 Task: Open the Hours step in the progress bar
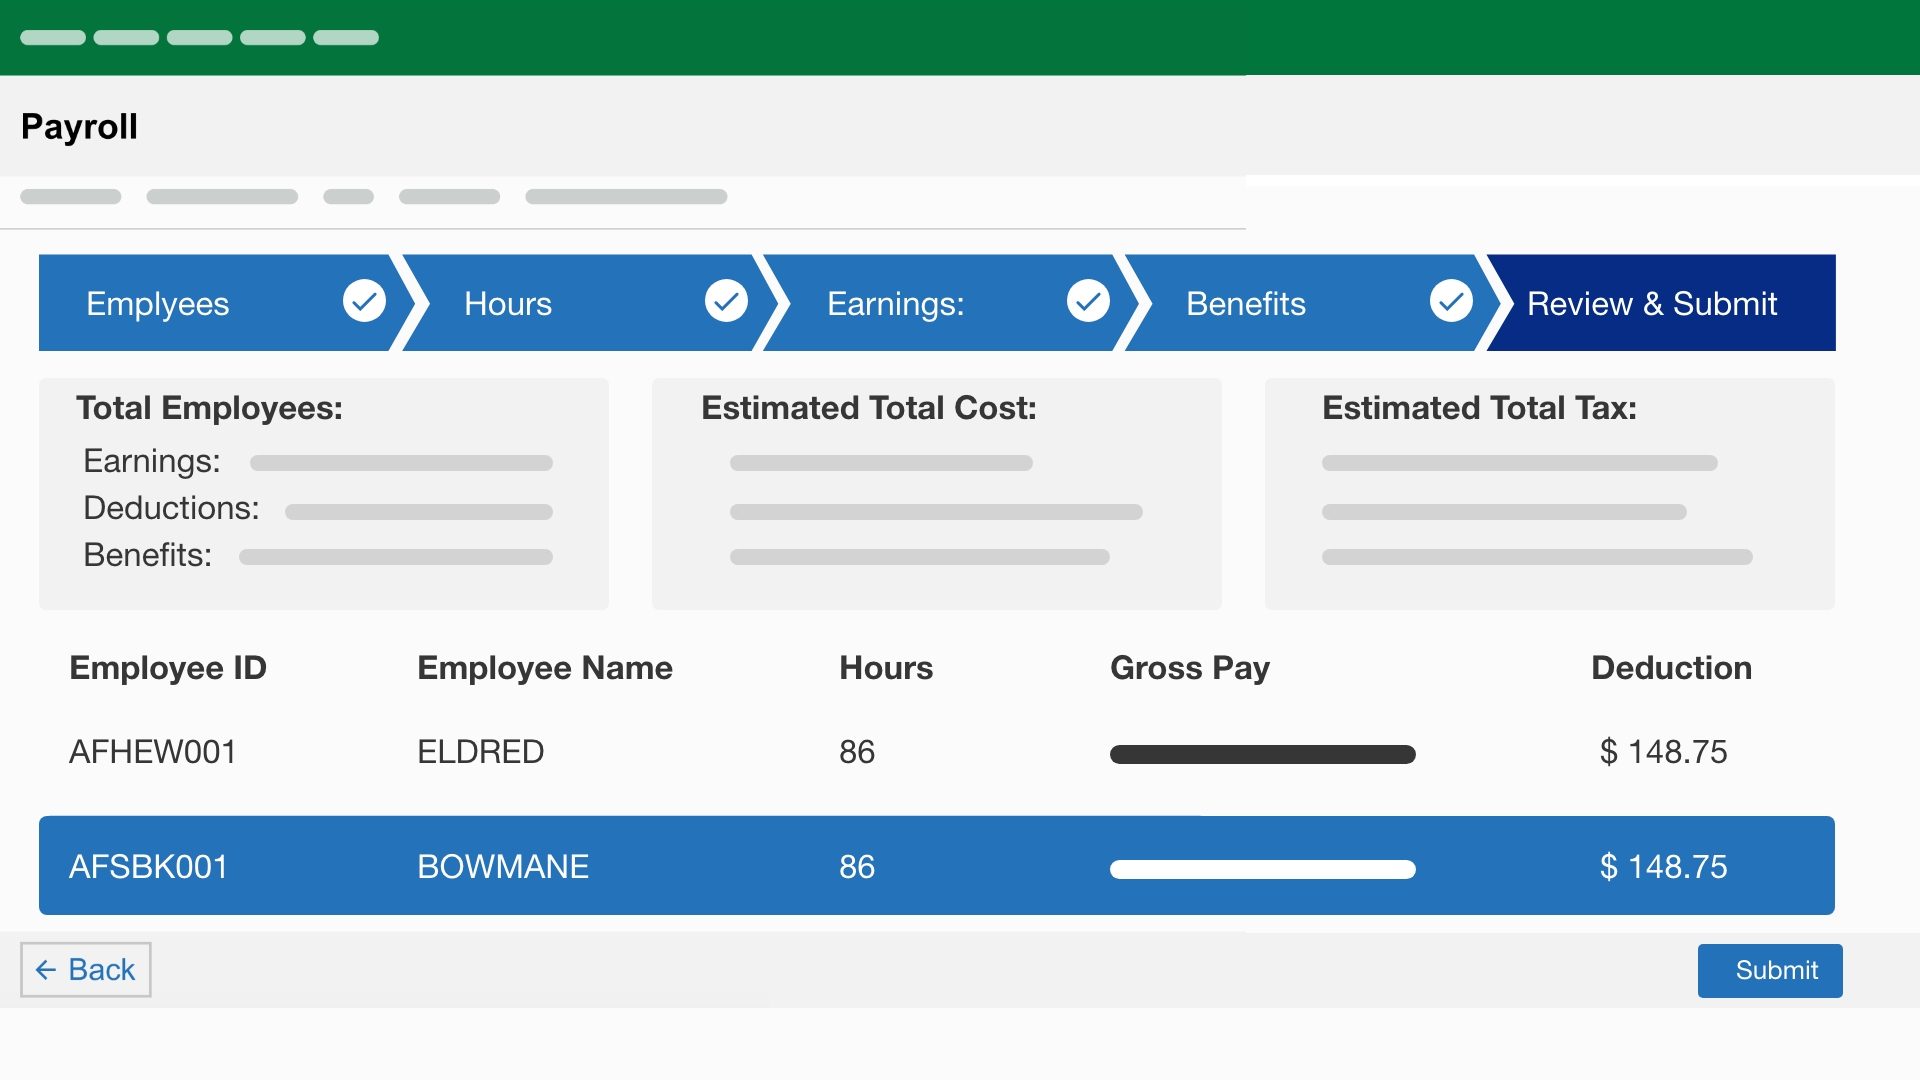coord(507,303)
